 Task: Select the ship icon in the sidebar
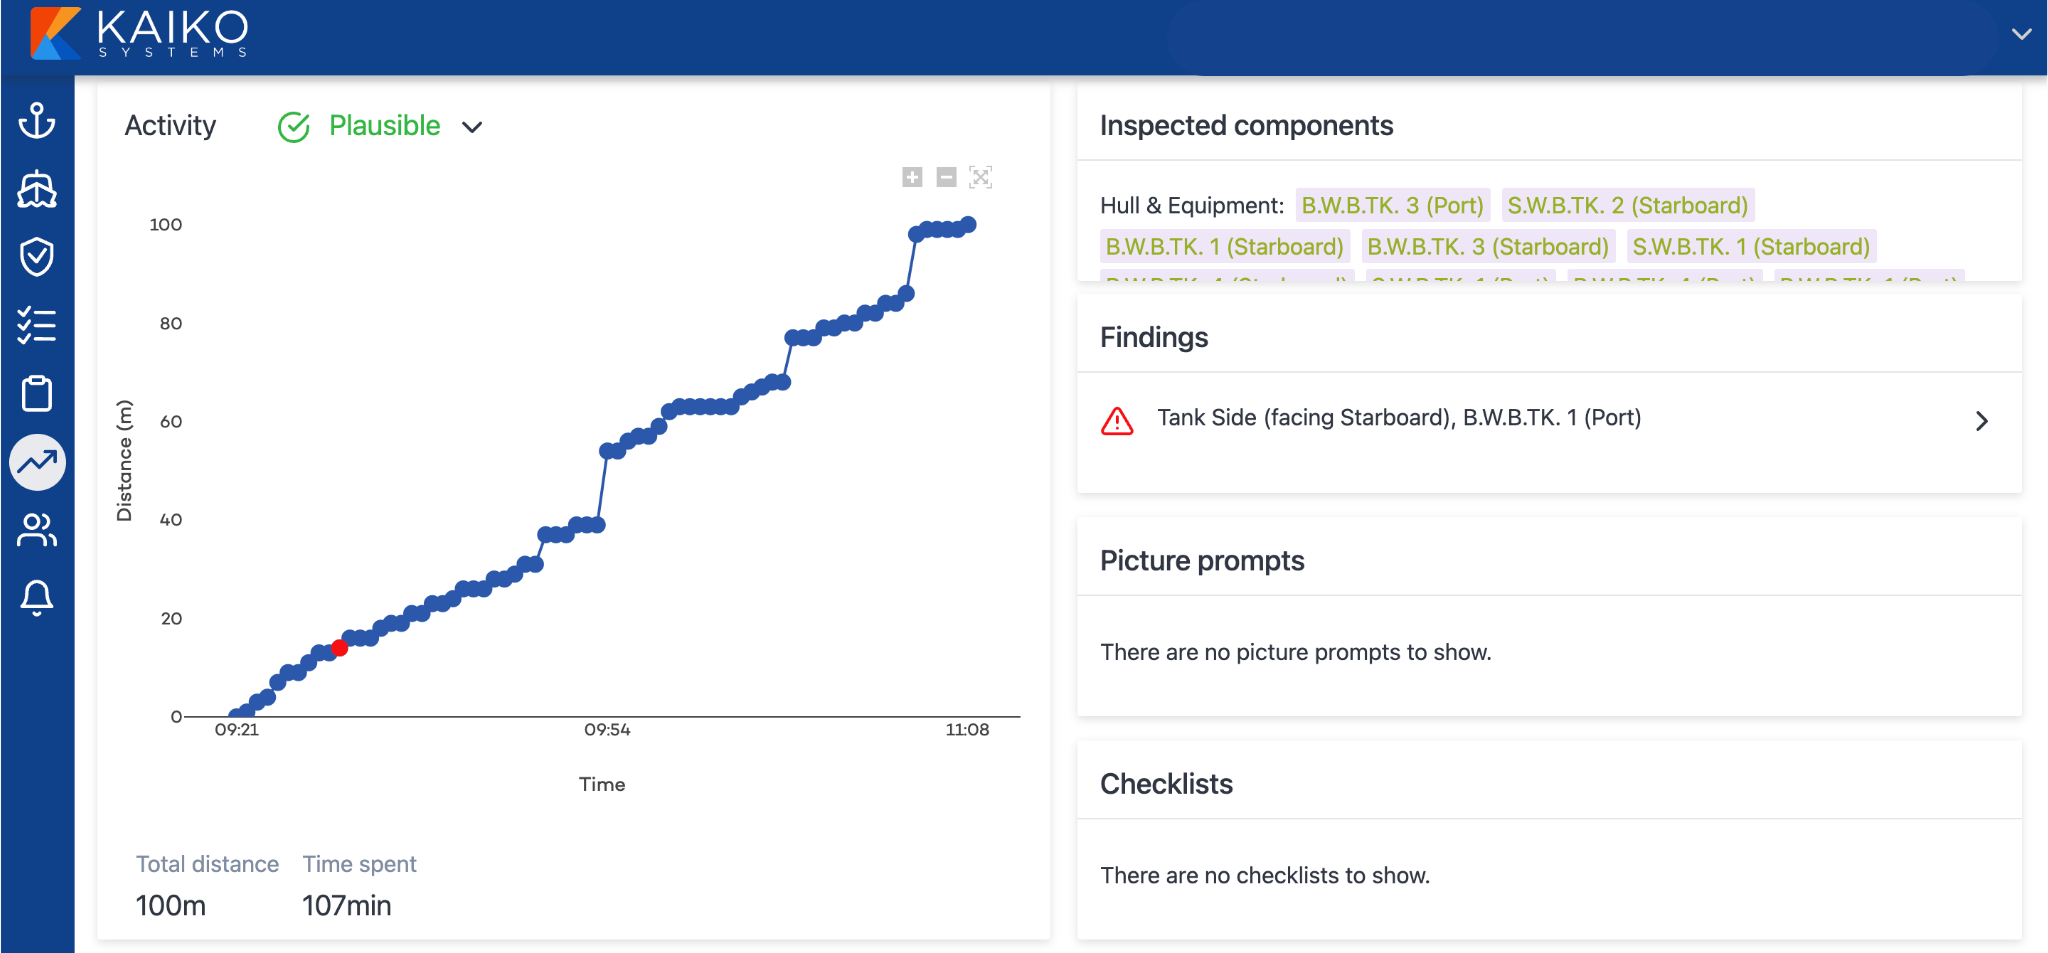[37, 190]
